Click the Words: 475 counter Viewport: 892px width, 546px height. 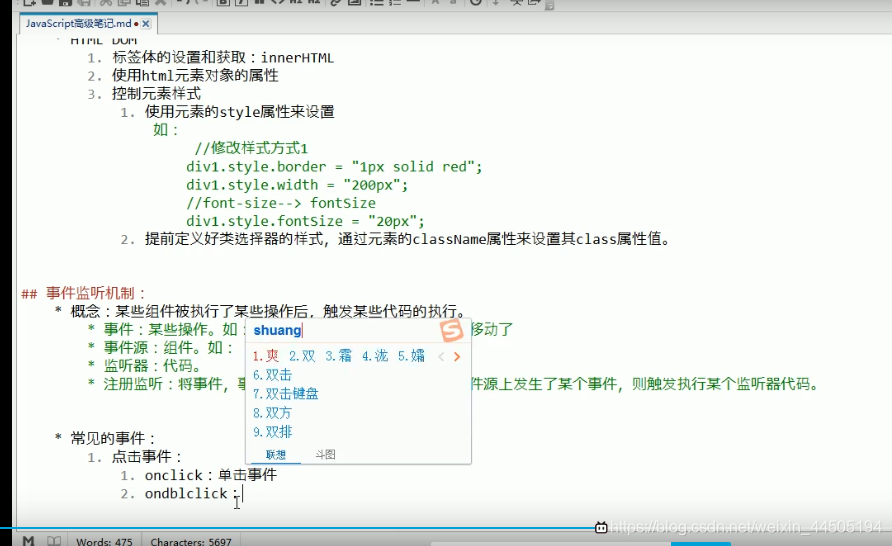click(x=104, y=541)
